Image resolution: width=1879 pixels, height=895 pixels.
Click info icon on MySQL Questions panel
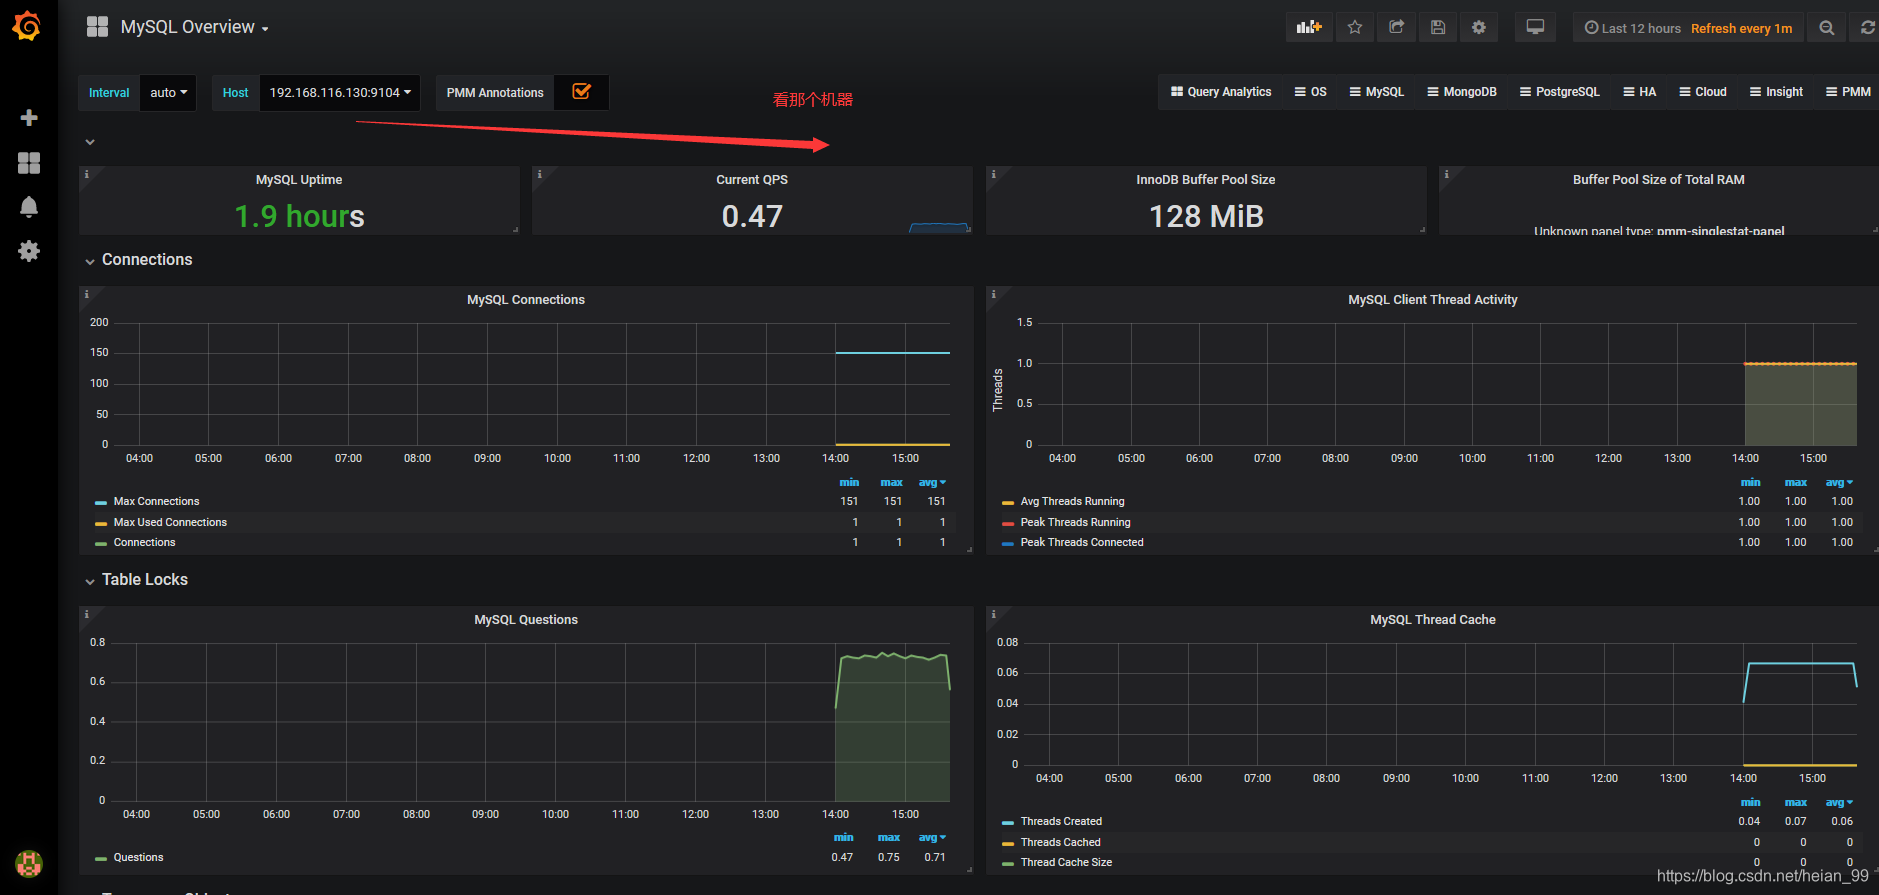click(87, 614)
